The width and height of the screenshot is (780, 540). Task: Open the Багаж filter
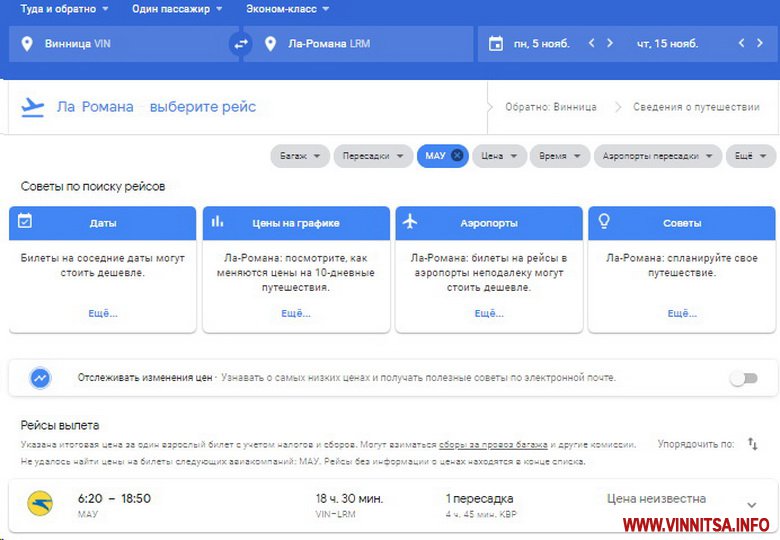(x=300, y=156)
